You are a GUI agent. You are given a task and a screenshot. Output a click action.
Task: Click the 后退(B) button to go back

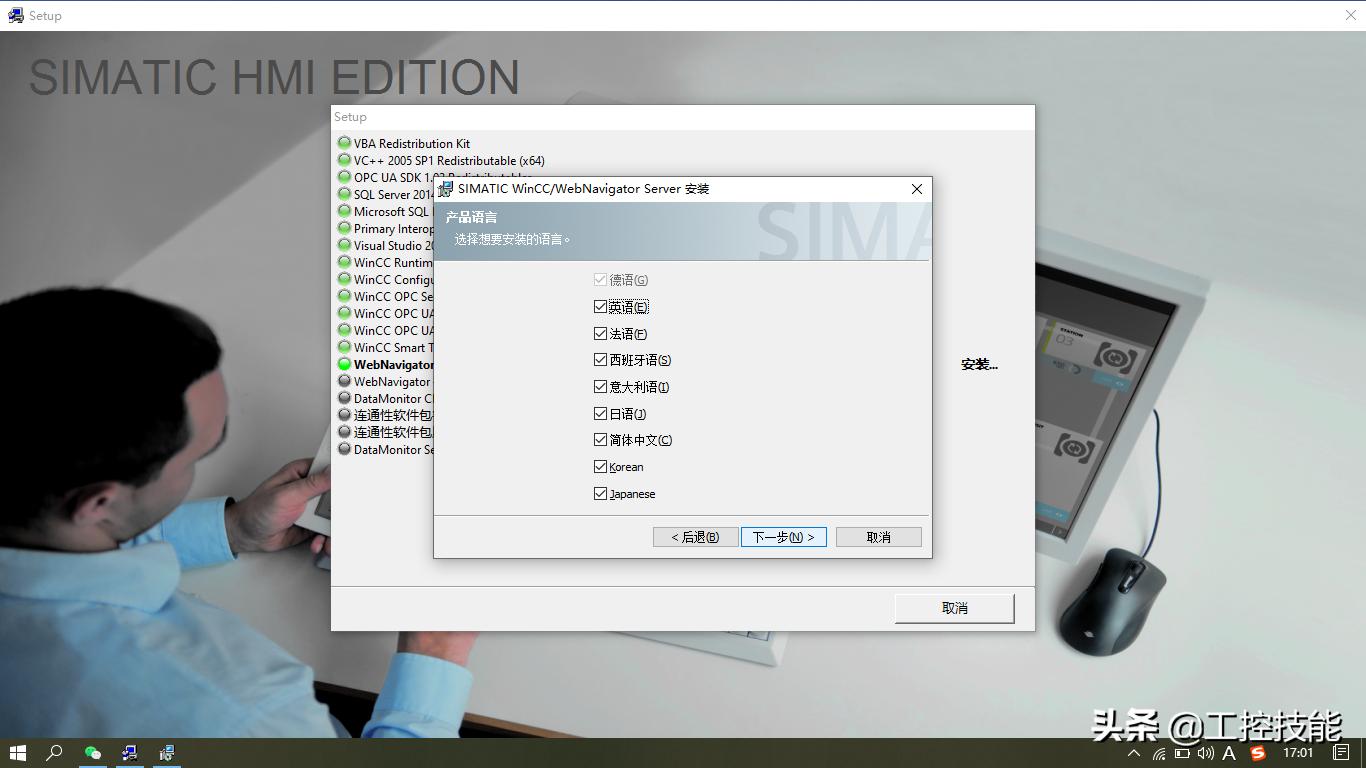tap(695, 536)
